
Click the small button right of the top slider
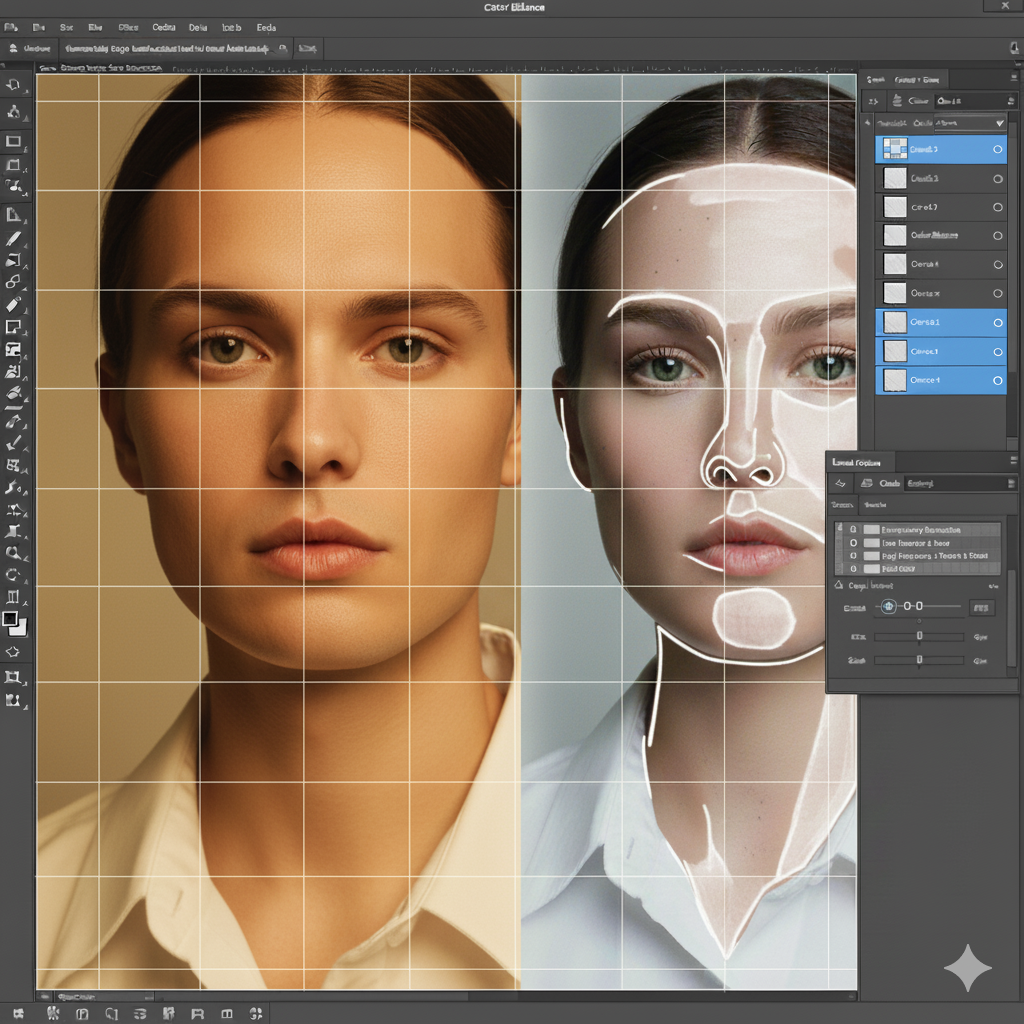(982, 607)
